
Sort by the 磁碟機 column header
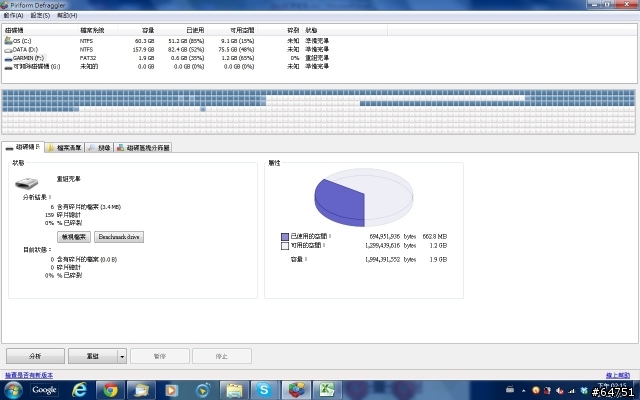coord(40,30)
